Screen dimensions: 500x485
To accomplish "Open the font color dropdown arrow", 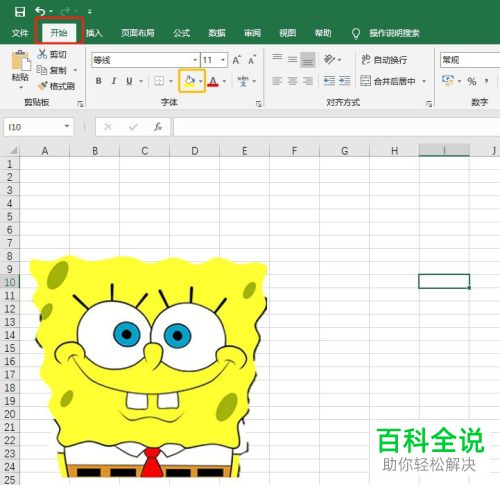I will point(224,81).
